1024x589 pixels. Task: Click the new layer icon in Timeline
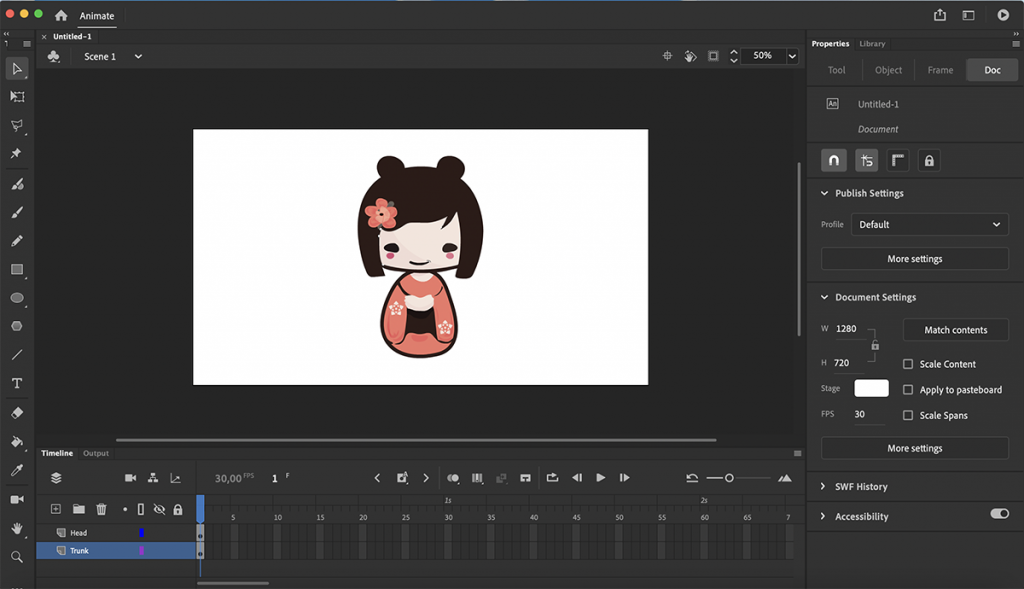tap(56, 509)
